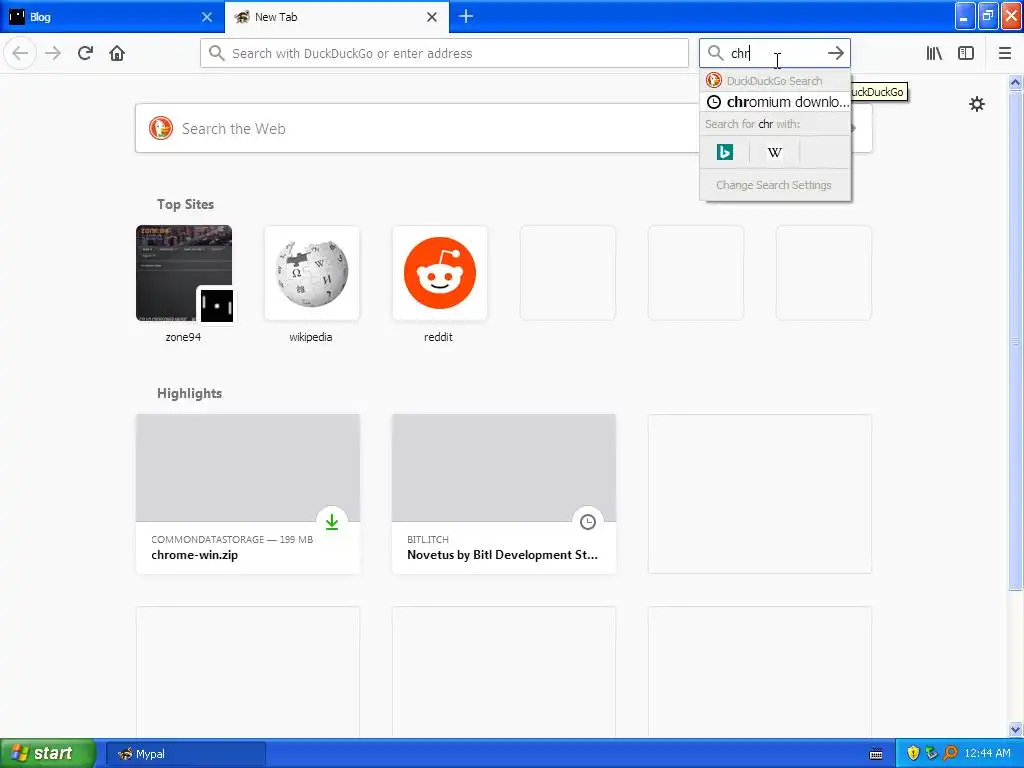This screenshot has height=768, width=1024.
Task: Submit search with the go arrow
Action: pos(835,53)
